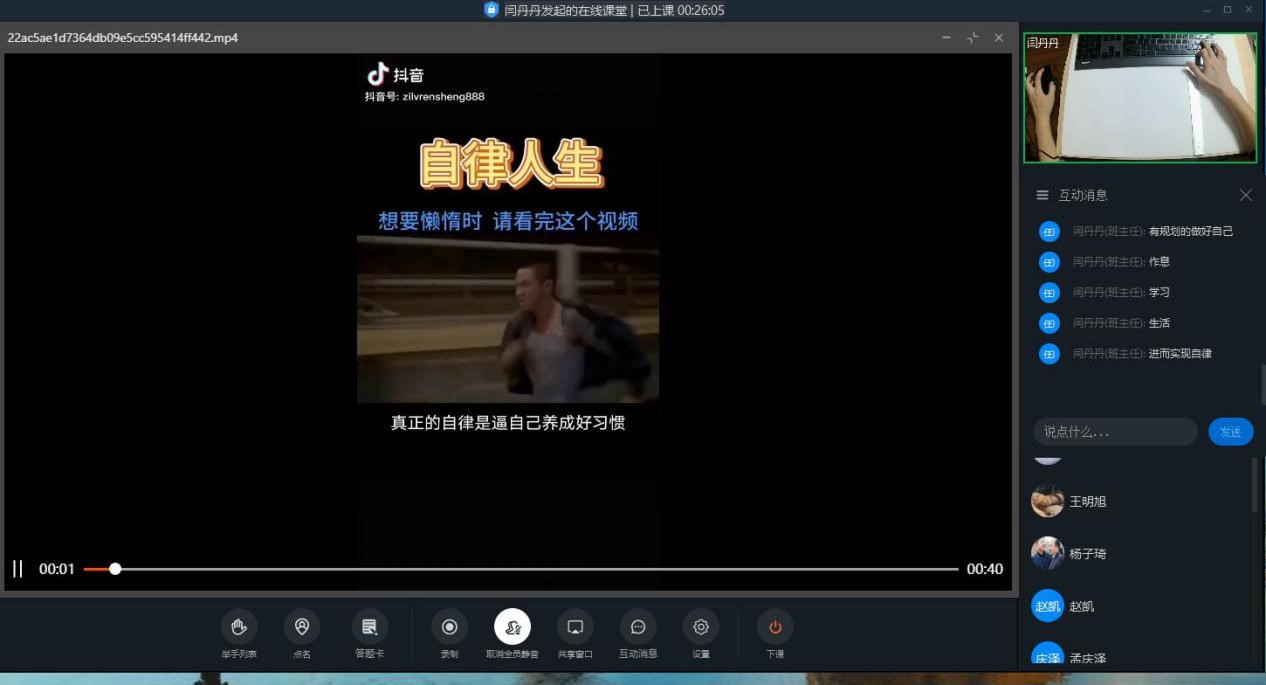Shrink the video player using collapse arrows icon
Image resolution: width=1266 pixels, height=685 pixels.
click(972, 38)
